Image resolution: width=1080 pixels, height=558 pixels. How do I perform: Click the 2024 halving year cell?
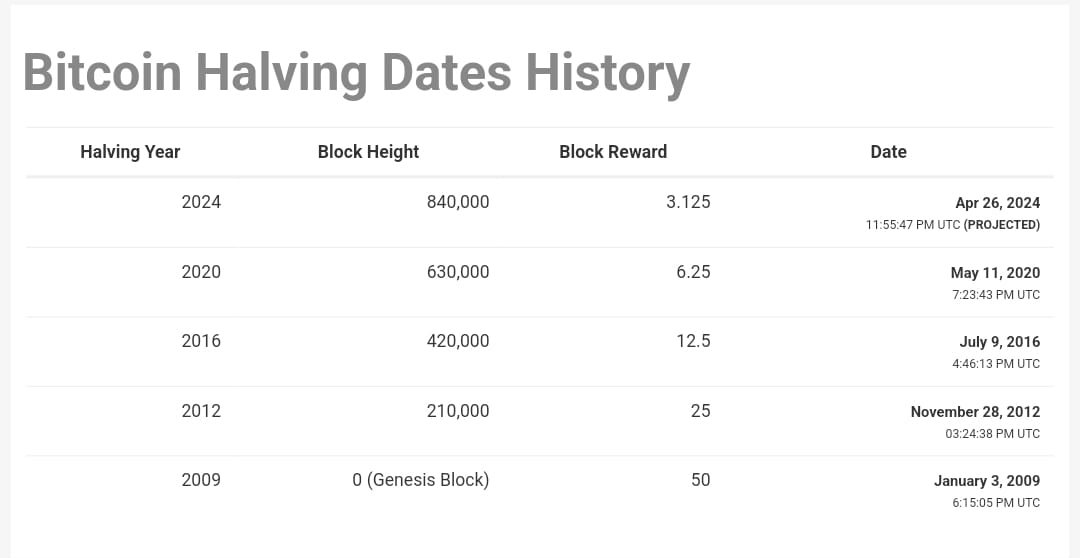(201, 202)
